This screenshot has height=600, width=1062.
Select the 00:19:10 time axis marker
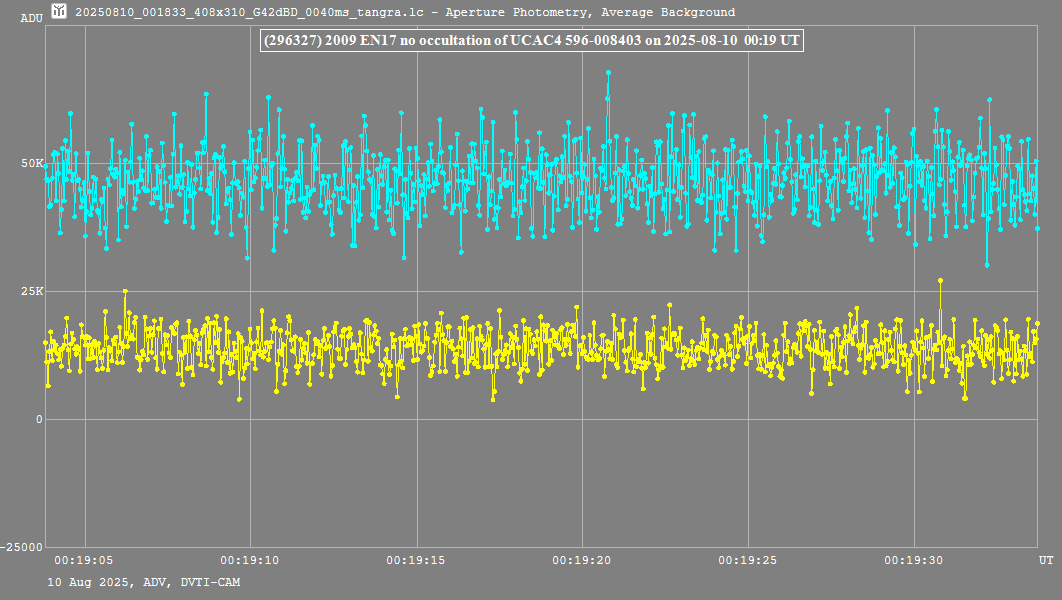coord(250,560)
